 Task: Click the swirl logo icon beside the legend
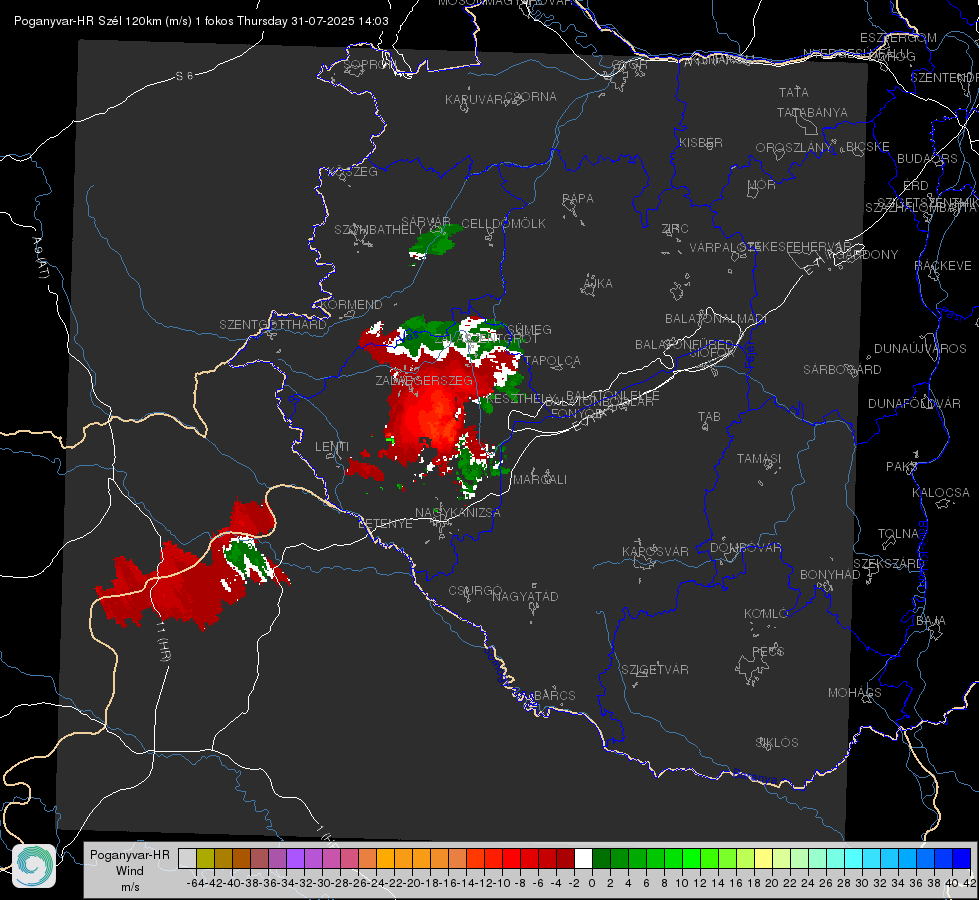tap(34, 866)
